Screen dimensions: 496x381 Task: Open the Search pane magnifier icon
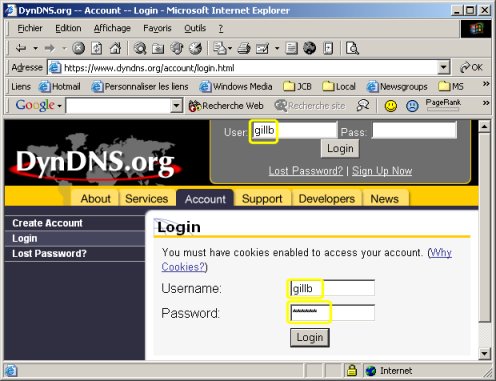tap(140, 49)
